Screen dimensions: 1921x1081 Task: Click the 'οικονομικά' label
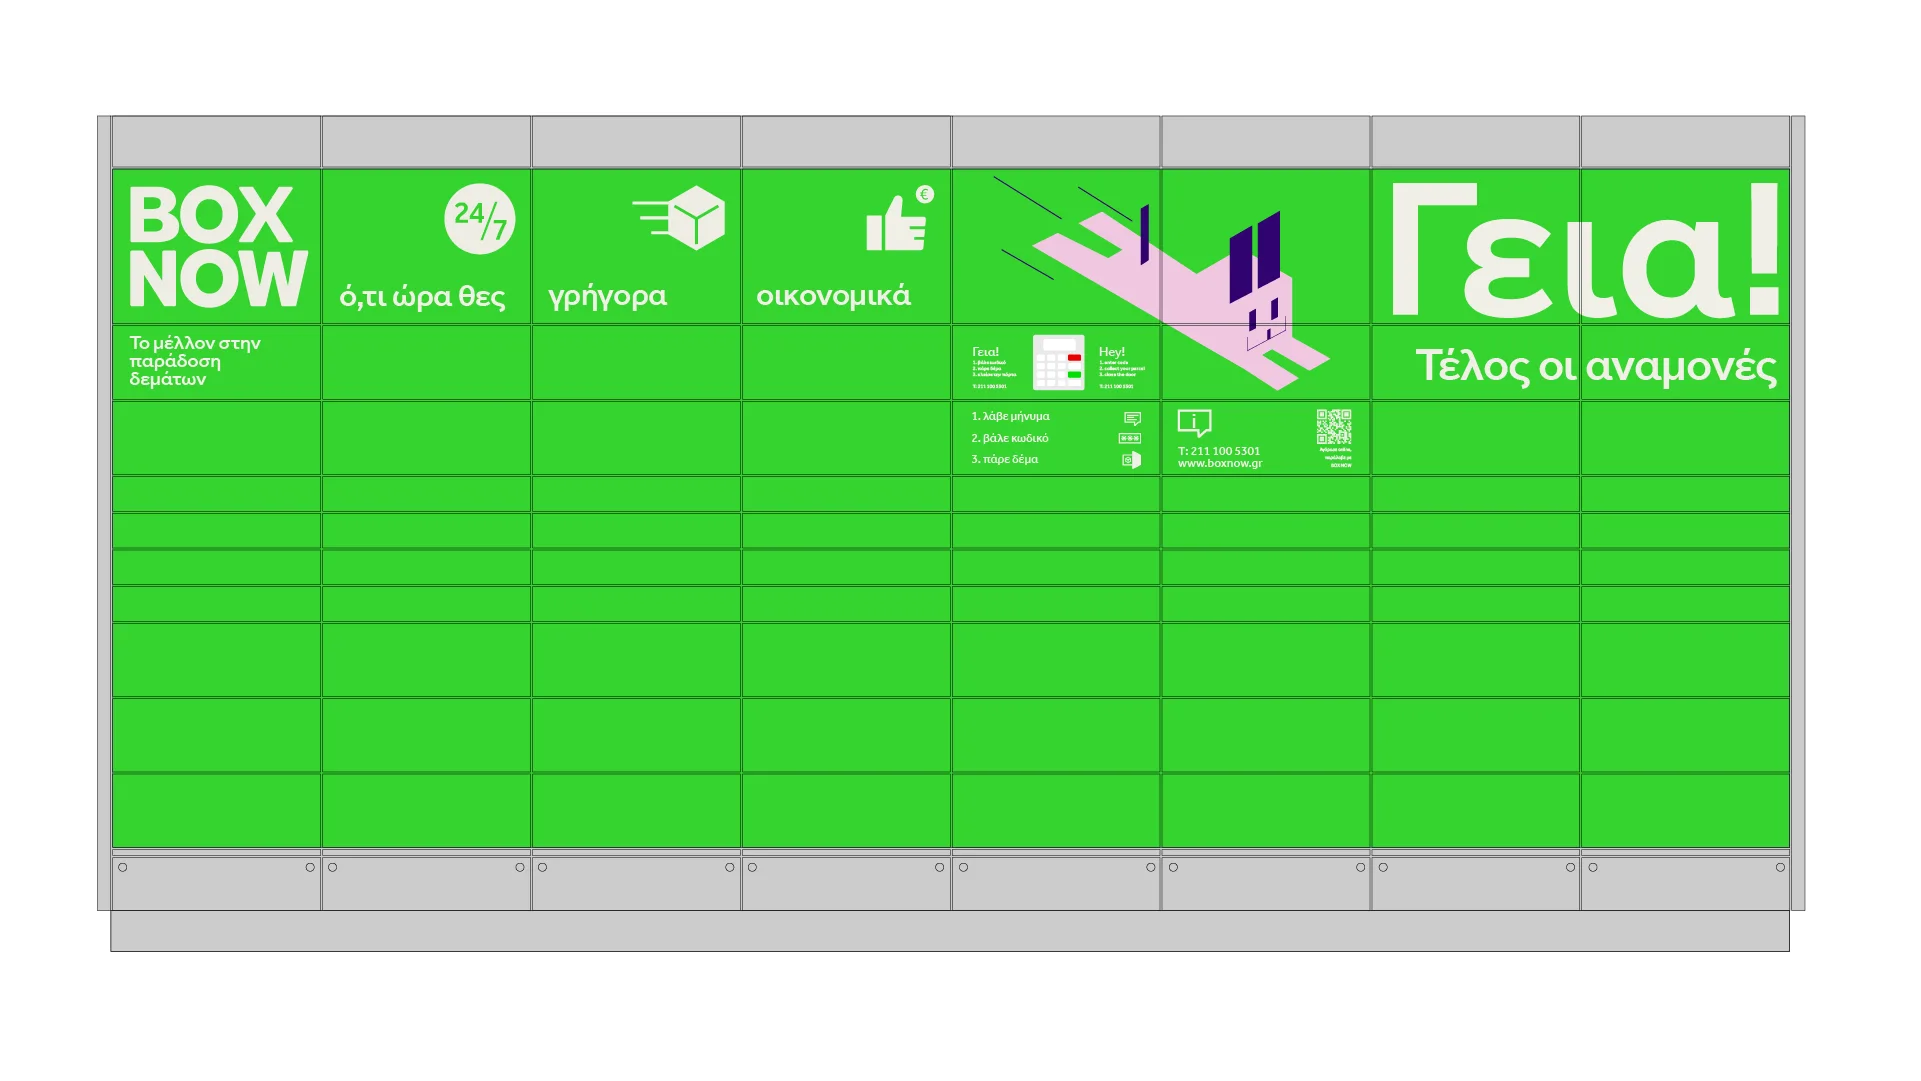click(833, 297)
